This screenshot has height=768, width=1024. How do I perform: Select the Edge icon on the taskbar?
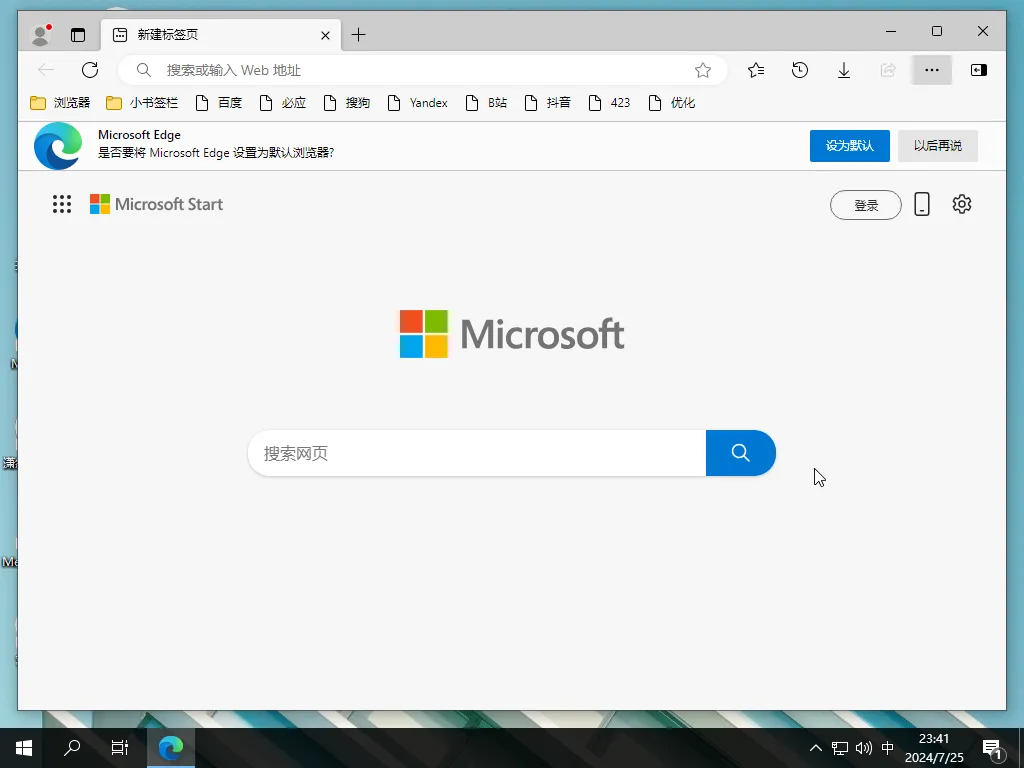tap(170, 747)
